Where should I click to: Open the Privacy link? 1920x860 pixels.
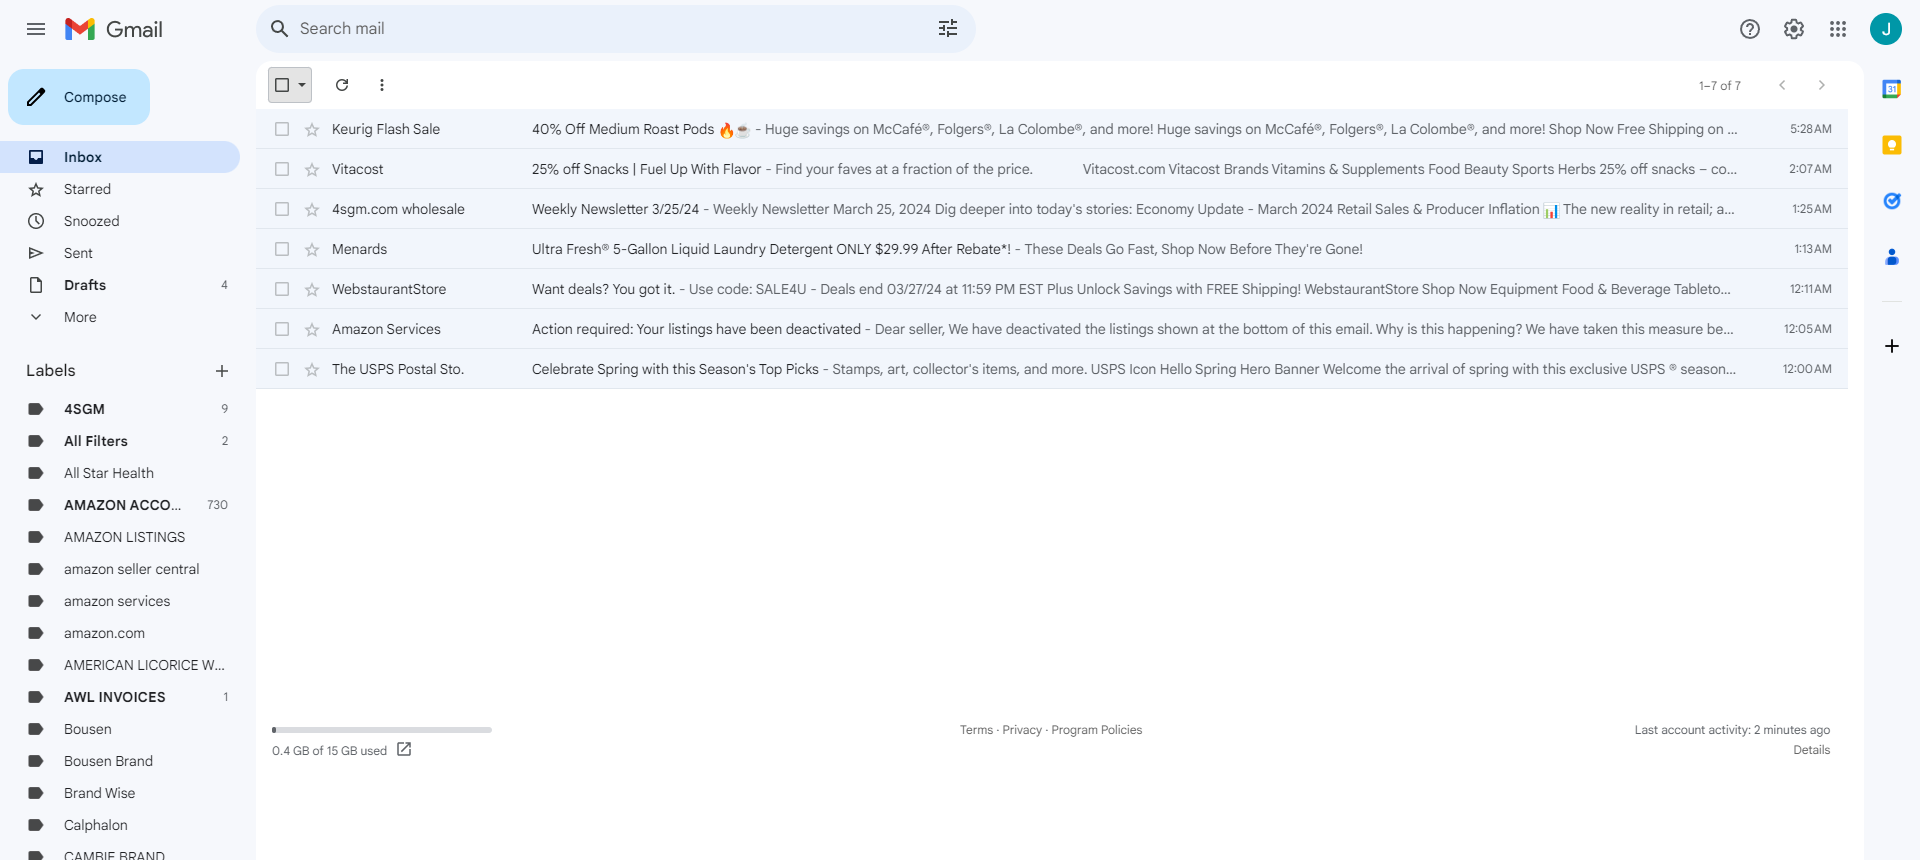click(x=1022, y=730)
